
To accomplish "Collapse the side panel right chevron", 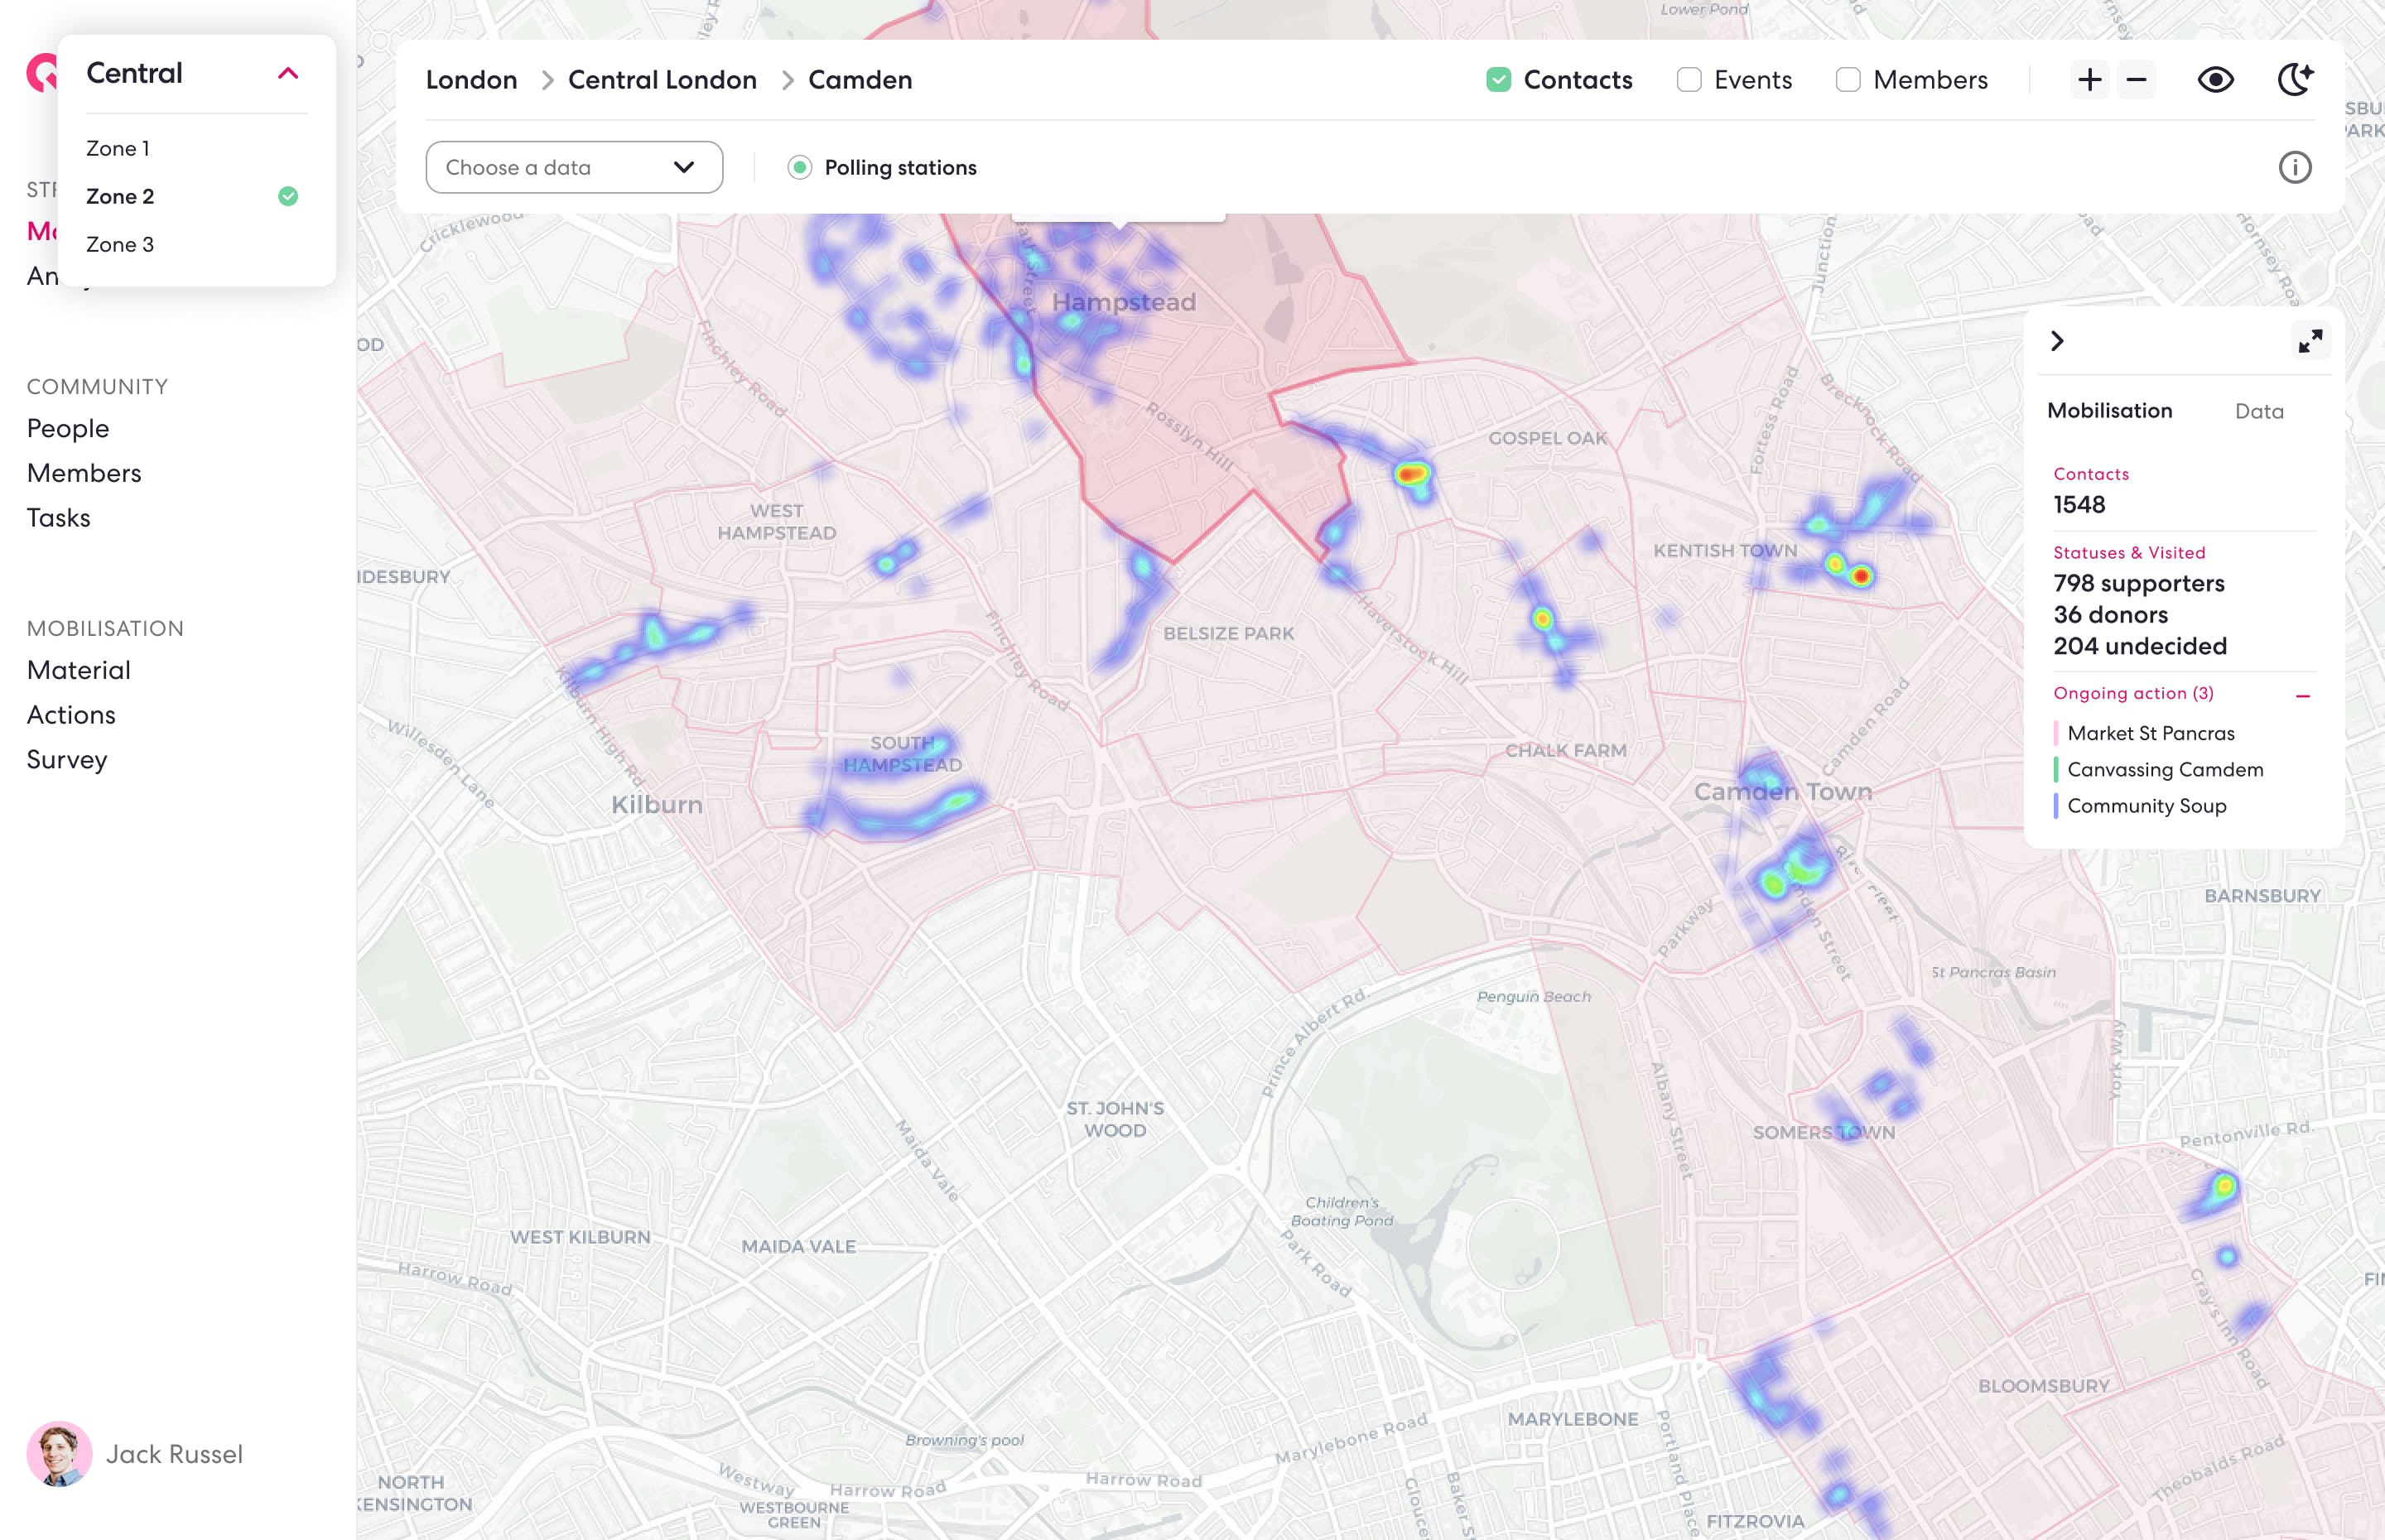I will pos(2057,341).
